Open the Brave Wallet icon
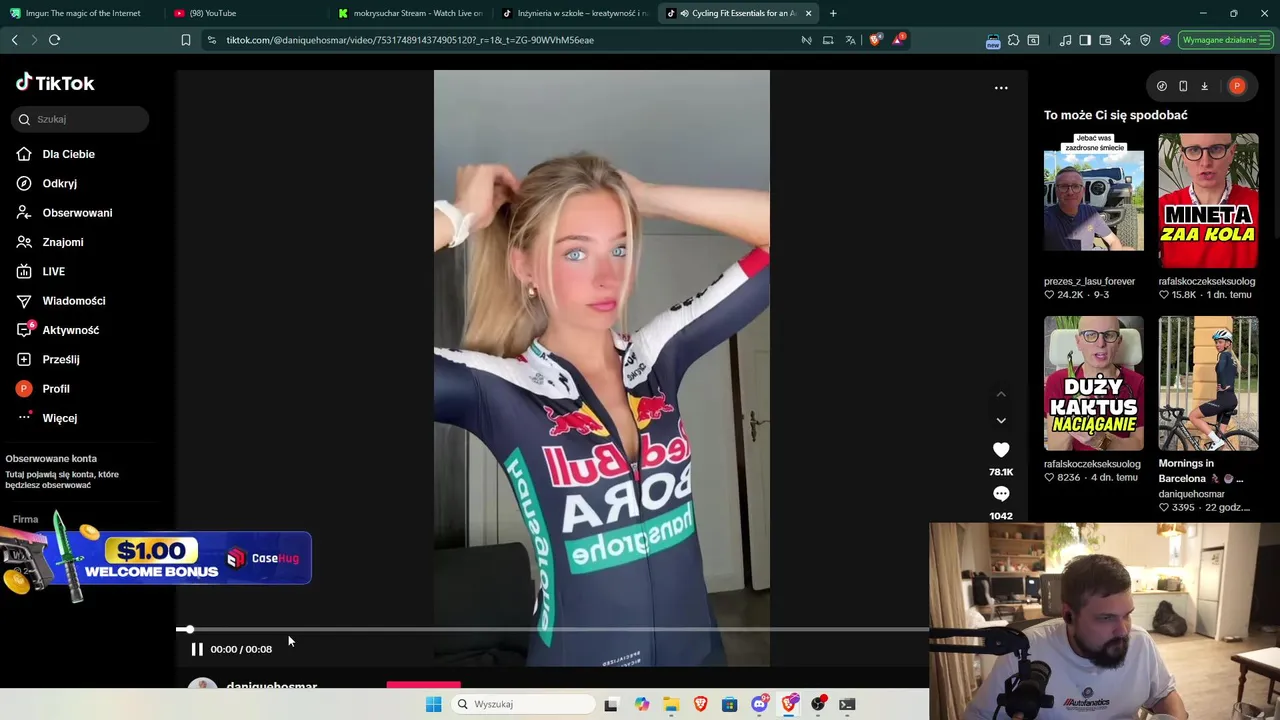Screen dimensions: 1280x720 [x=1105, y=40]
